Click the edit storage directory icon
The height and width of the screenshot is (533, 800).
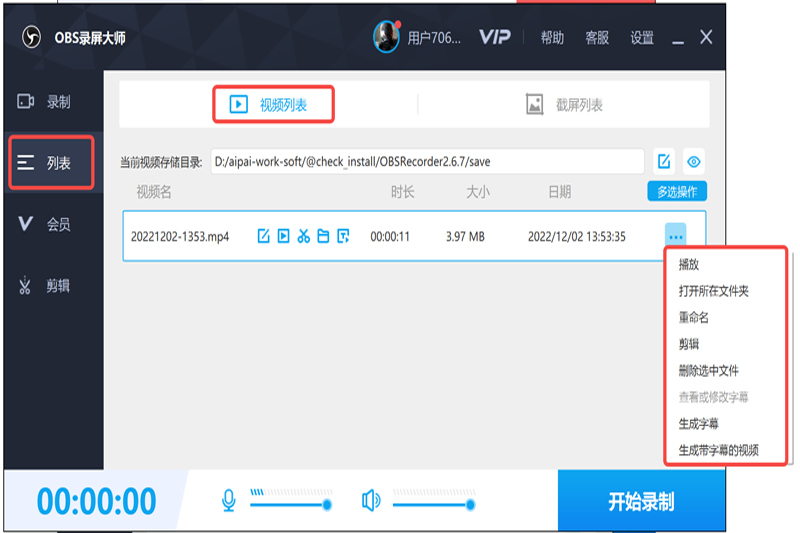(x=663, y=162)
